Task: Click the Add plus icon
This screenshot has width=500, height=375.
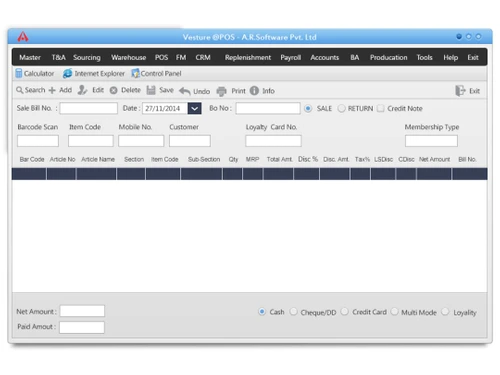Action: pos(52,90)
